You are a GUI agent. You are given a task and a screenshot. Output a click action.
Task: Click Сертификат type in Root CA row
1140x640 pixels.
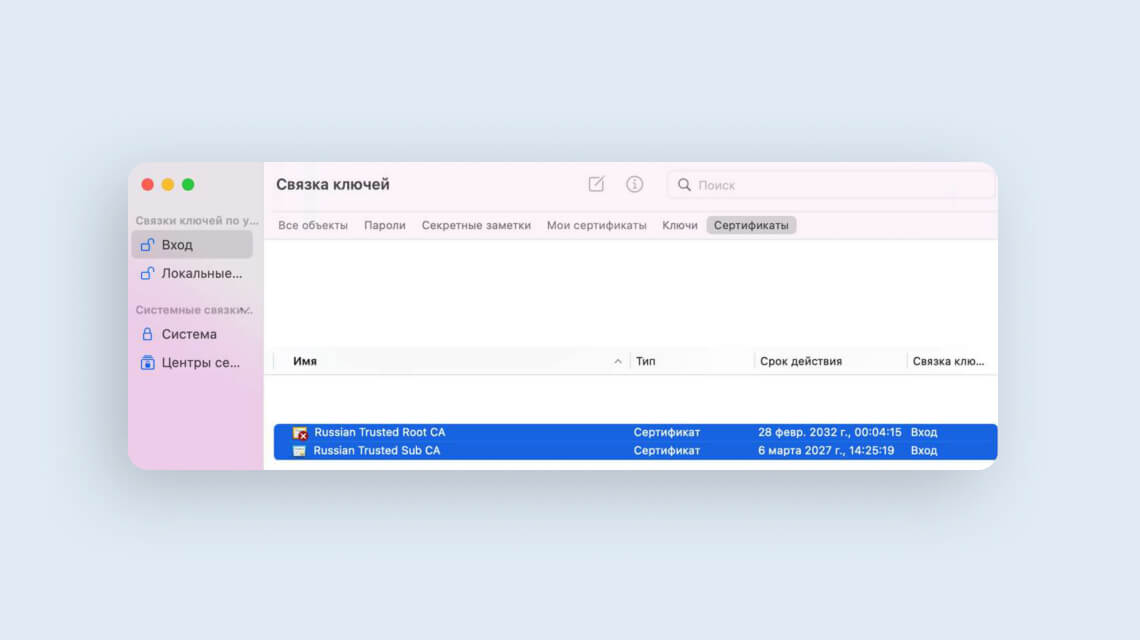pos(667,432)
